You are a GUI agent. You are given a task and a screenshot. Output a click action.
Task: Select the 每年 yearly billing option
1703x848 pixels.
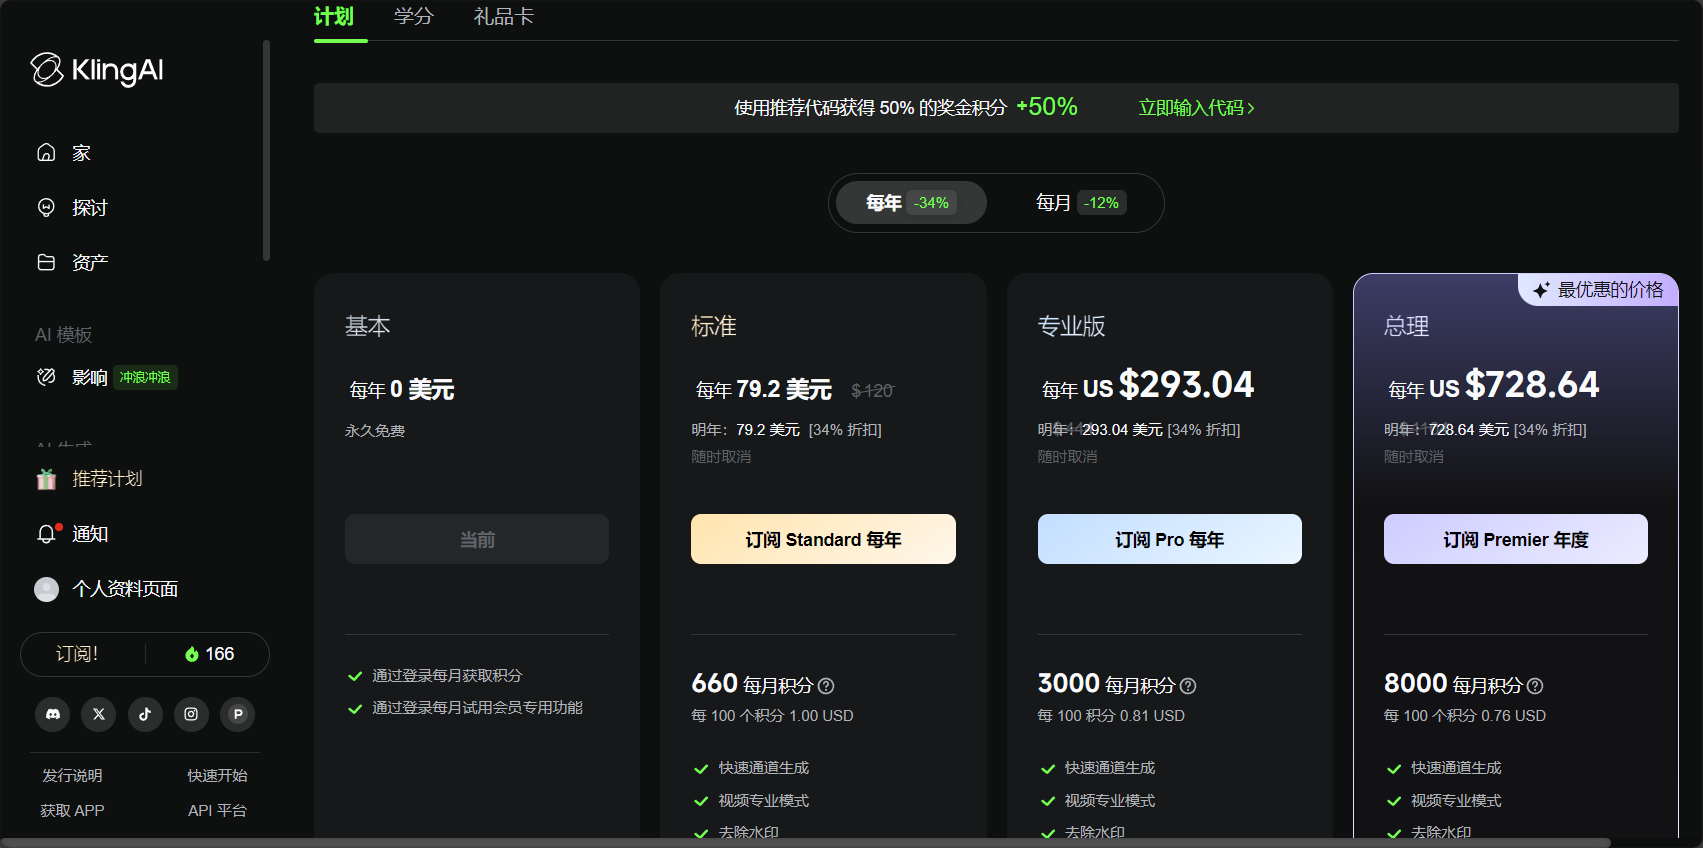pyautogui.click(x=911, y=203)
